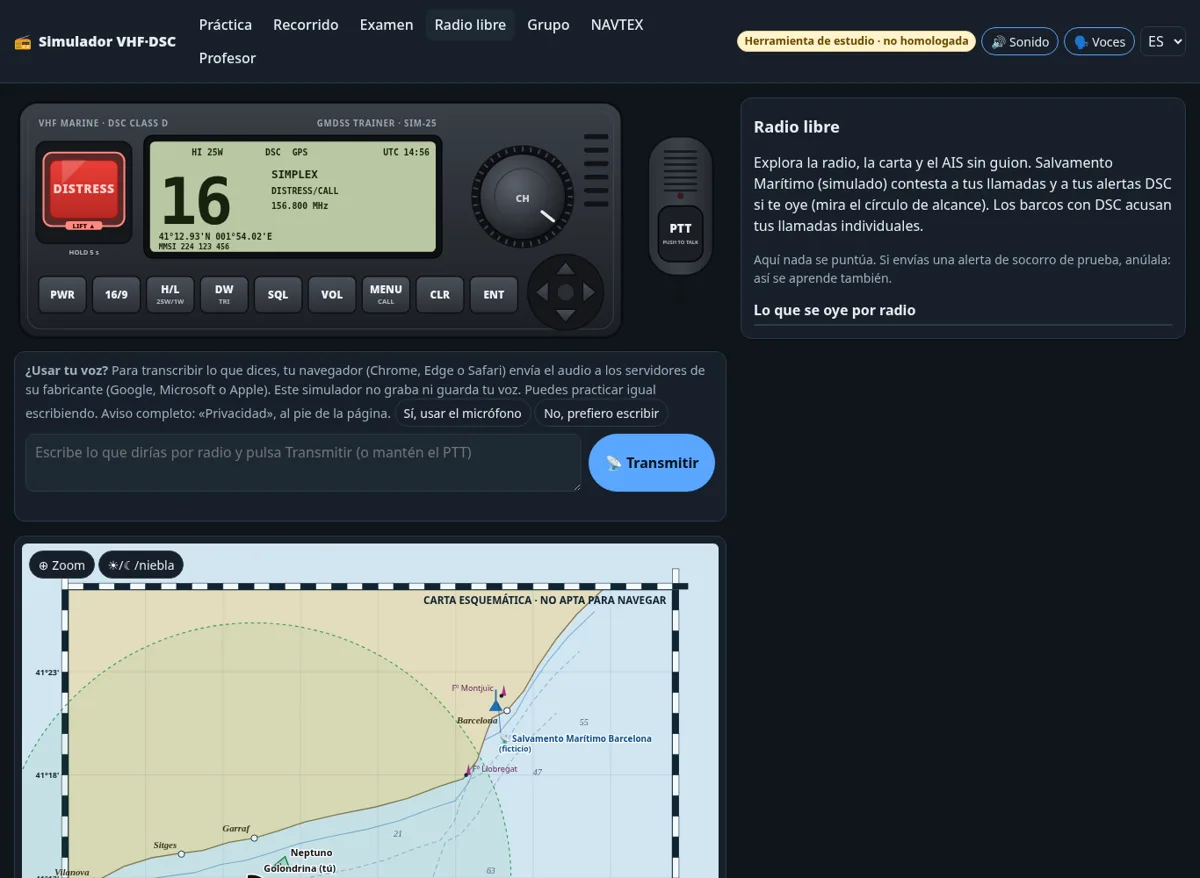
Task: Click the up arrow on the radio d-pad
Action: tap(565, 268)
